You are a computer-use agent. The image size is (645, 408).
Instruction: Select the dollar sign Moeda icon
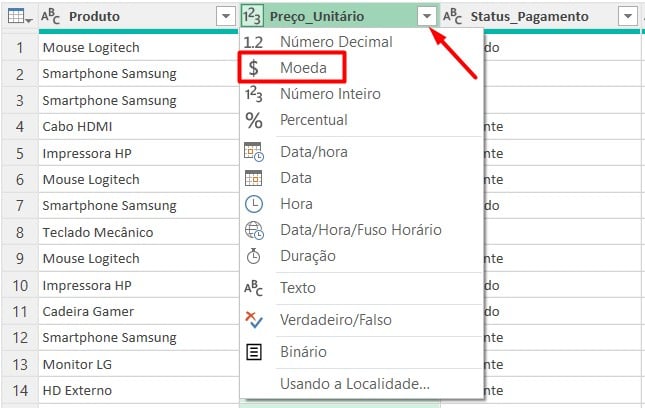click(x=254, y=68)
